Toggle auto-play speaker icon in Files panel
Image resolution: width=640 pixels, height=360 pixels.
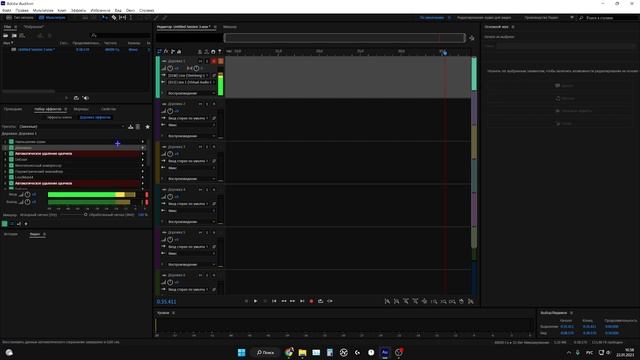pos(86,98)
